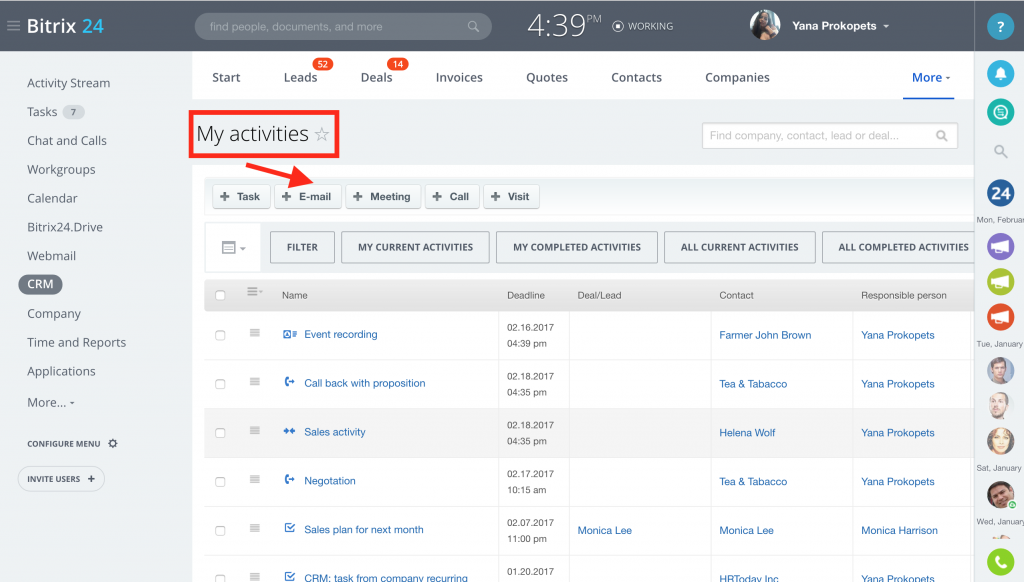The width and height of the screenshot is (1024, 582).
Task: Open the list view options dropdown
Action: coord(233,248)
